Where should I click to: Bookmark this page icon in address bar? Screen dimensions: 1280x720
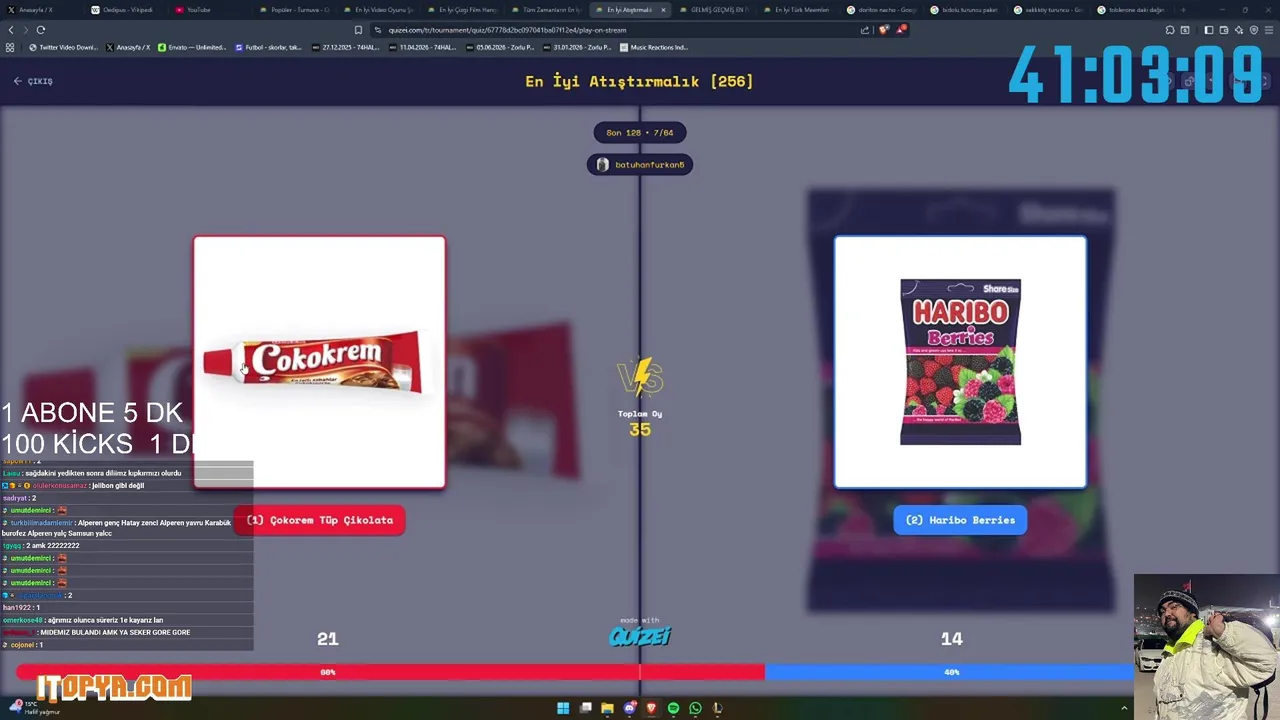click(x=359, y=30)
